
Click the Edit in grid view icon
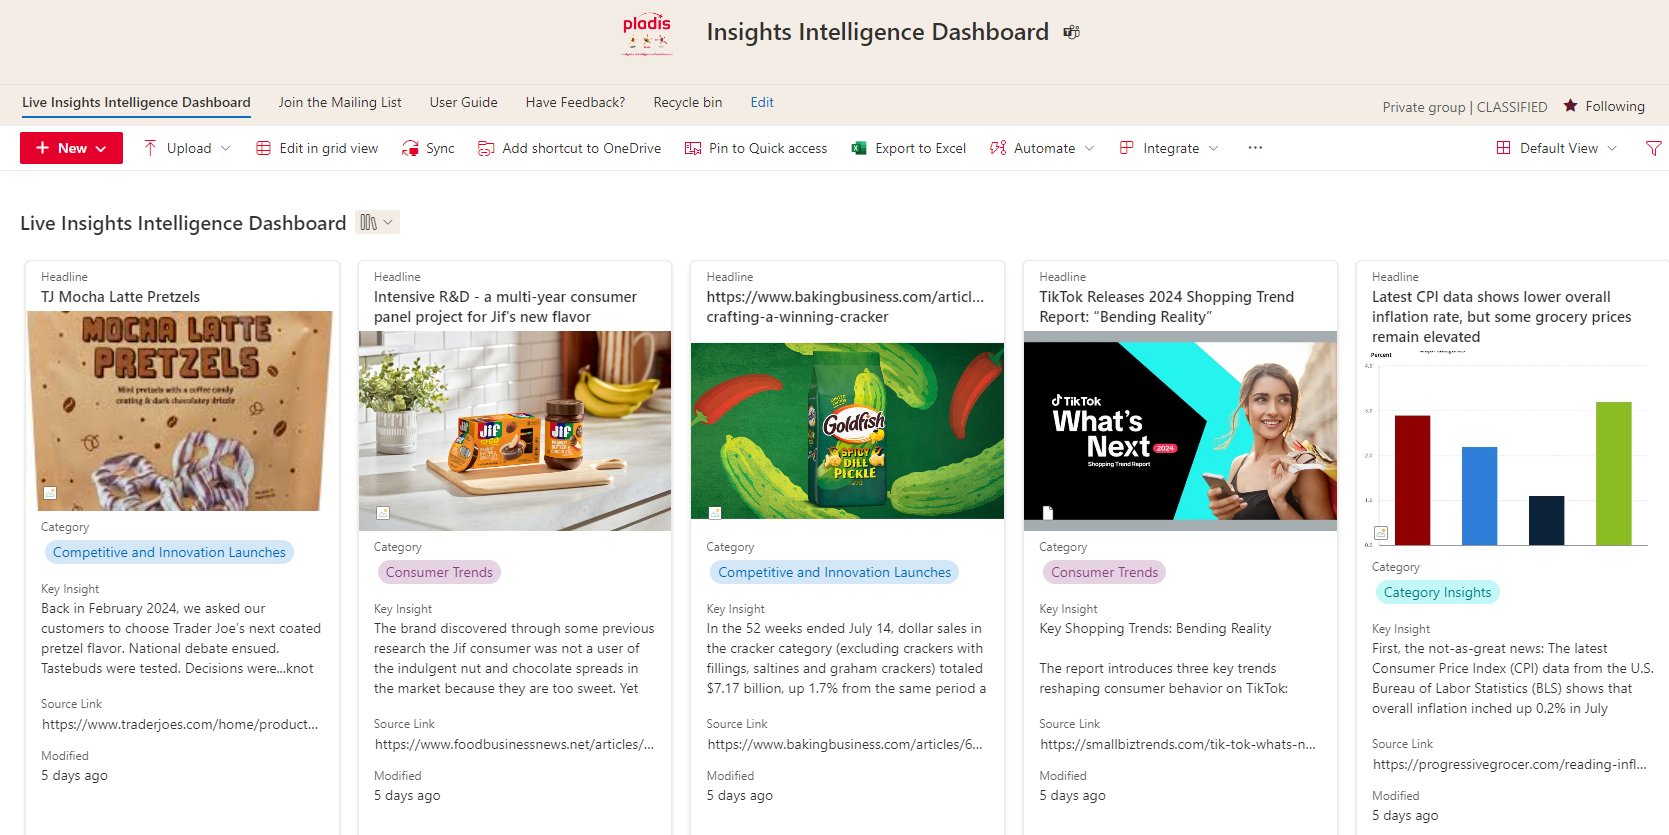[x=263, y=148]
